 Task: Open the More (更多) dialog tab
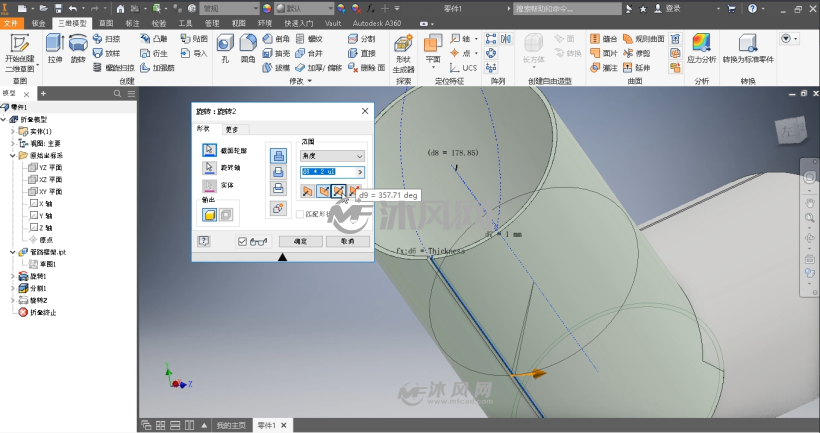coord(232,129)
